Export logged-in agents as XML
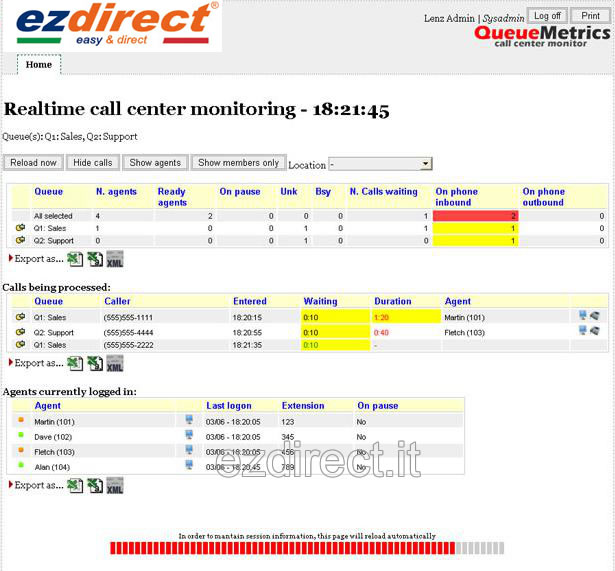 [115, 485]
